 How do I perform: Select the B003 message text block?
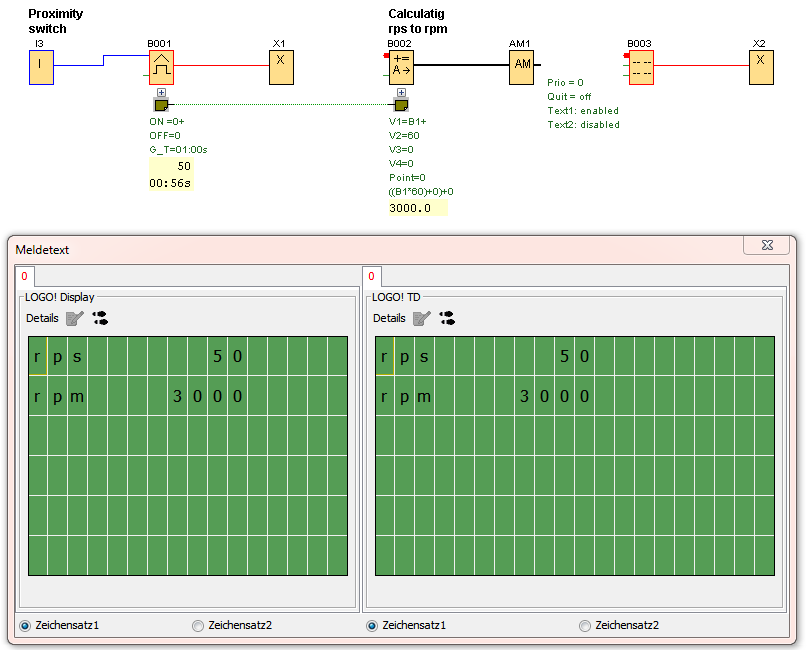click(640, 68)
